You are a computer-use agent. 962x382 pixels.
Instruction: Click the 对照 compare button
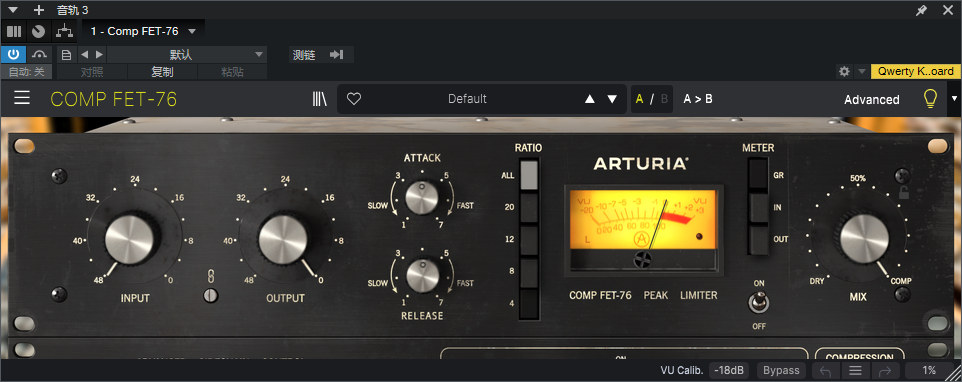92,72
